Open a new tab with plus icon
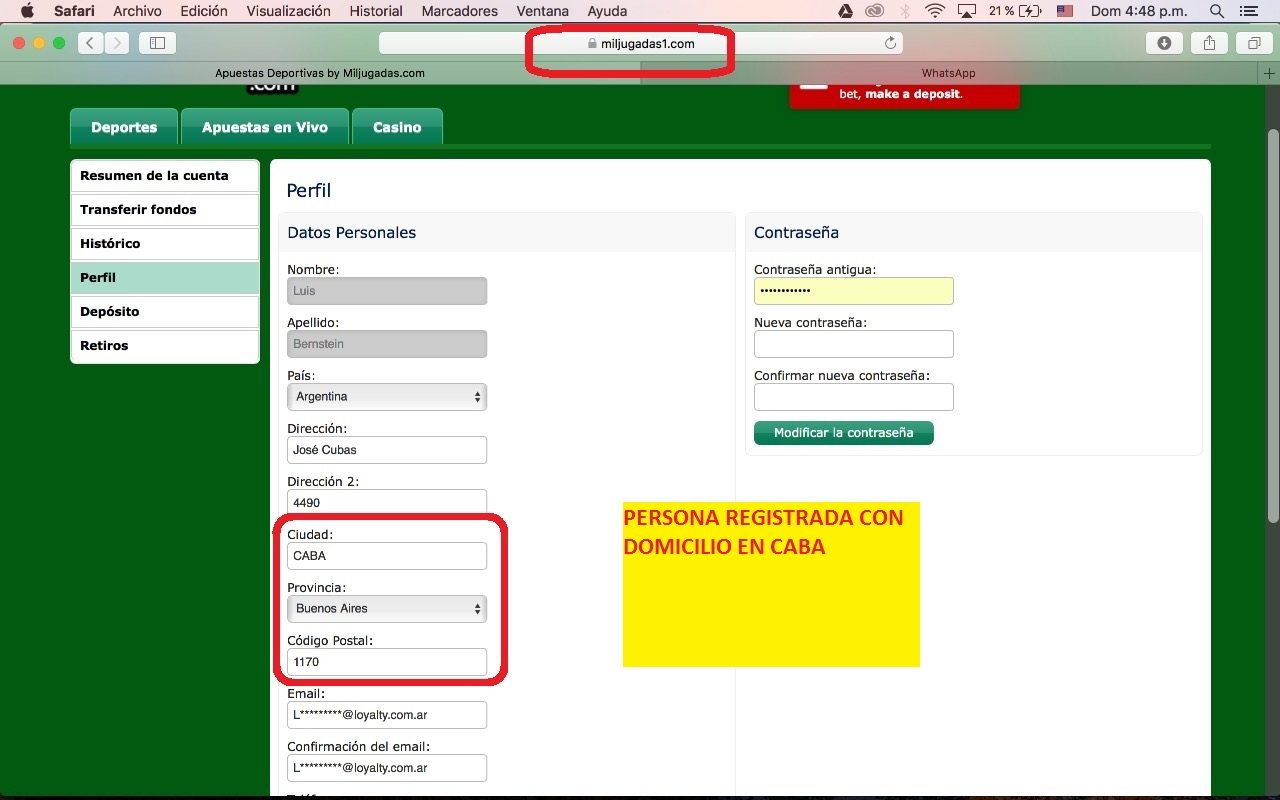This screenshot has height=800, width=1280. [1270, 73]
